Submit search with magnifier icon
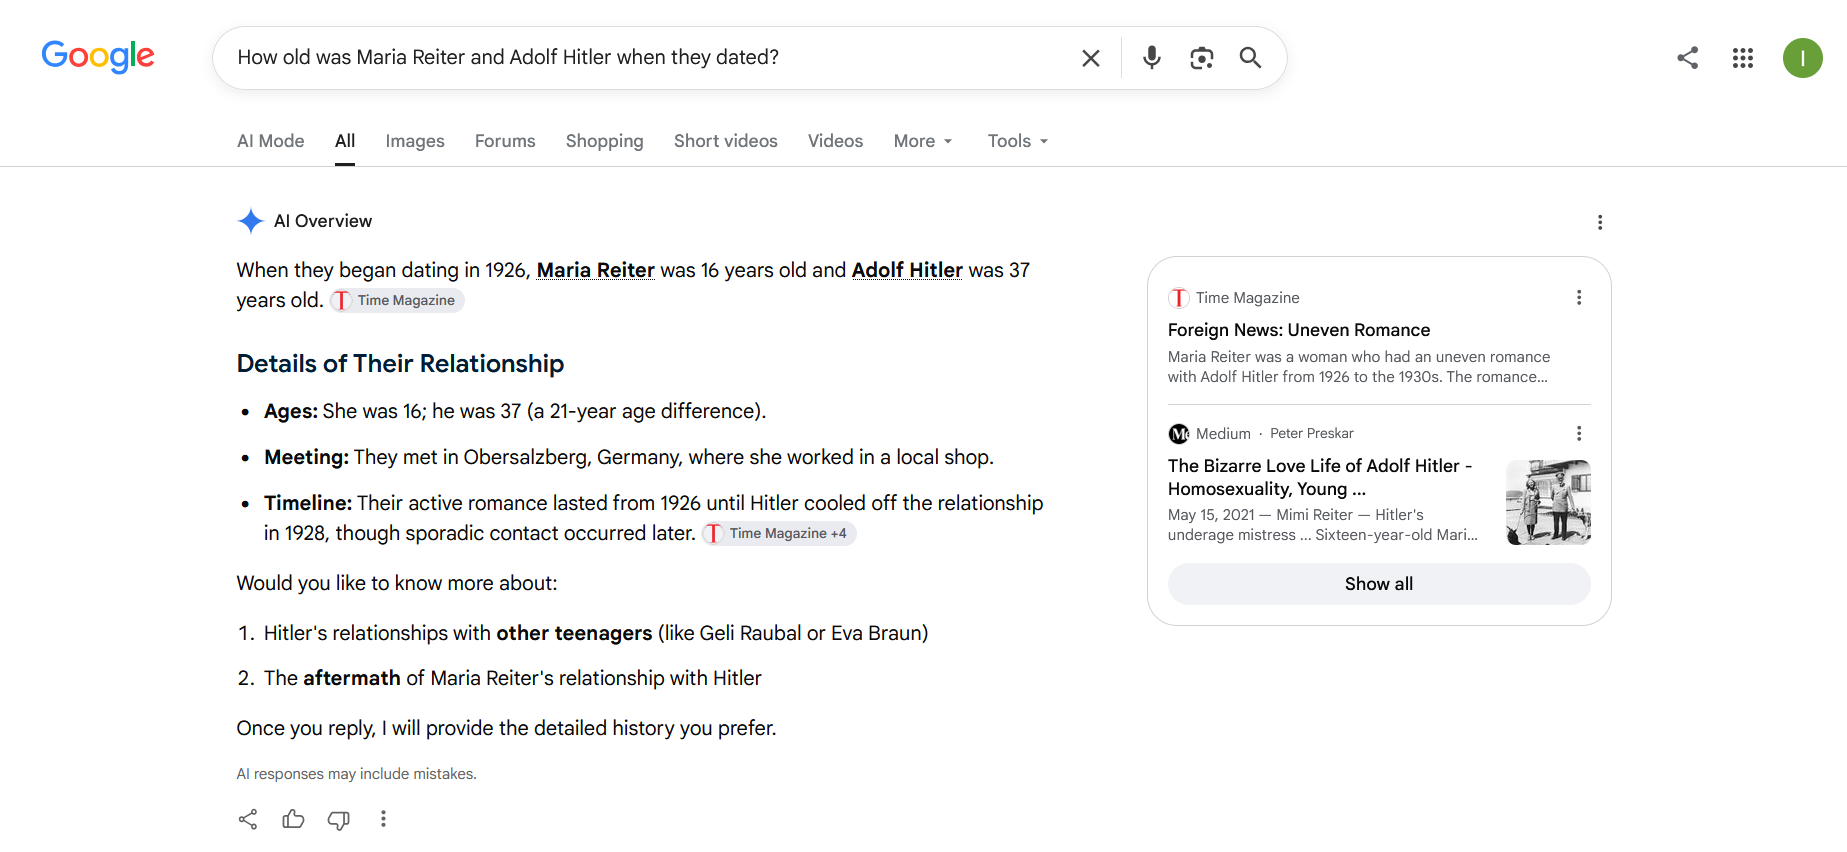This screenshot has width=1847, height=852. point(1250,58)
